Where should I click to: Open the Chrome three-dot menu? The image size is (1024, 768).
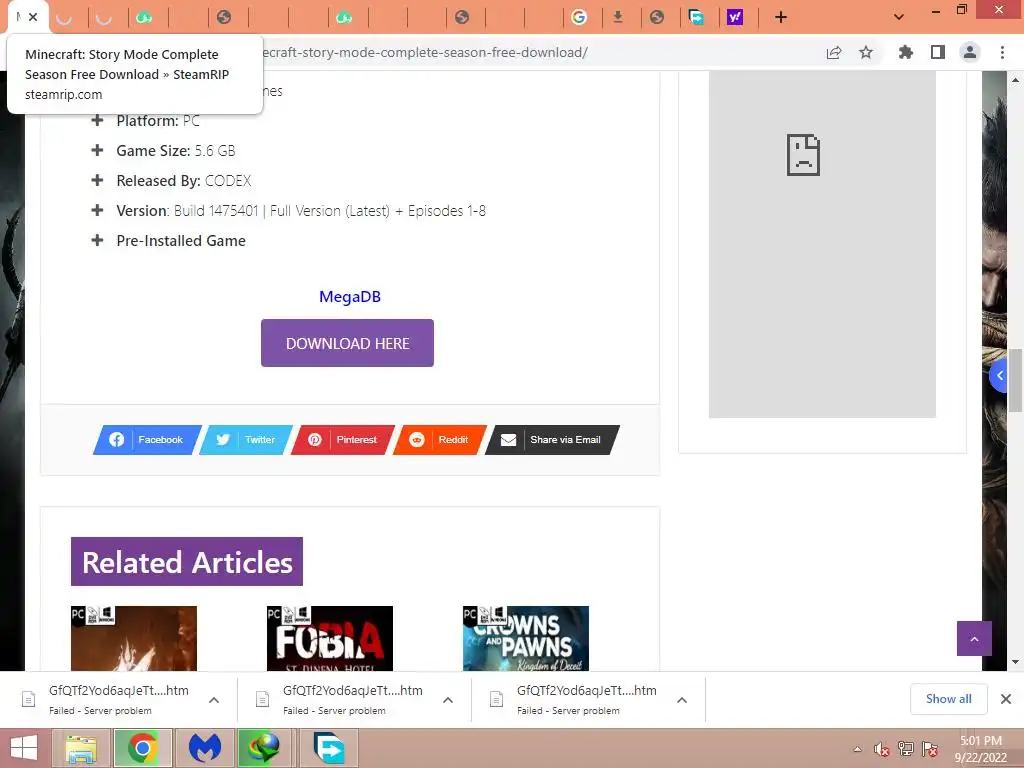[1002, 52]
